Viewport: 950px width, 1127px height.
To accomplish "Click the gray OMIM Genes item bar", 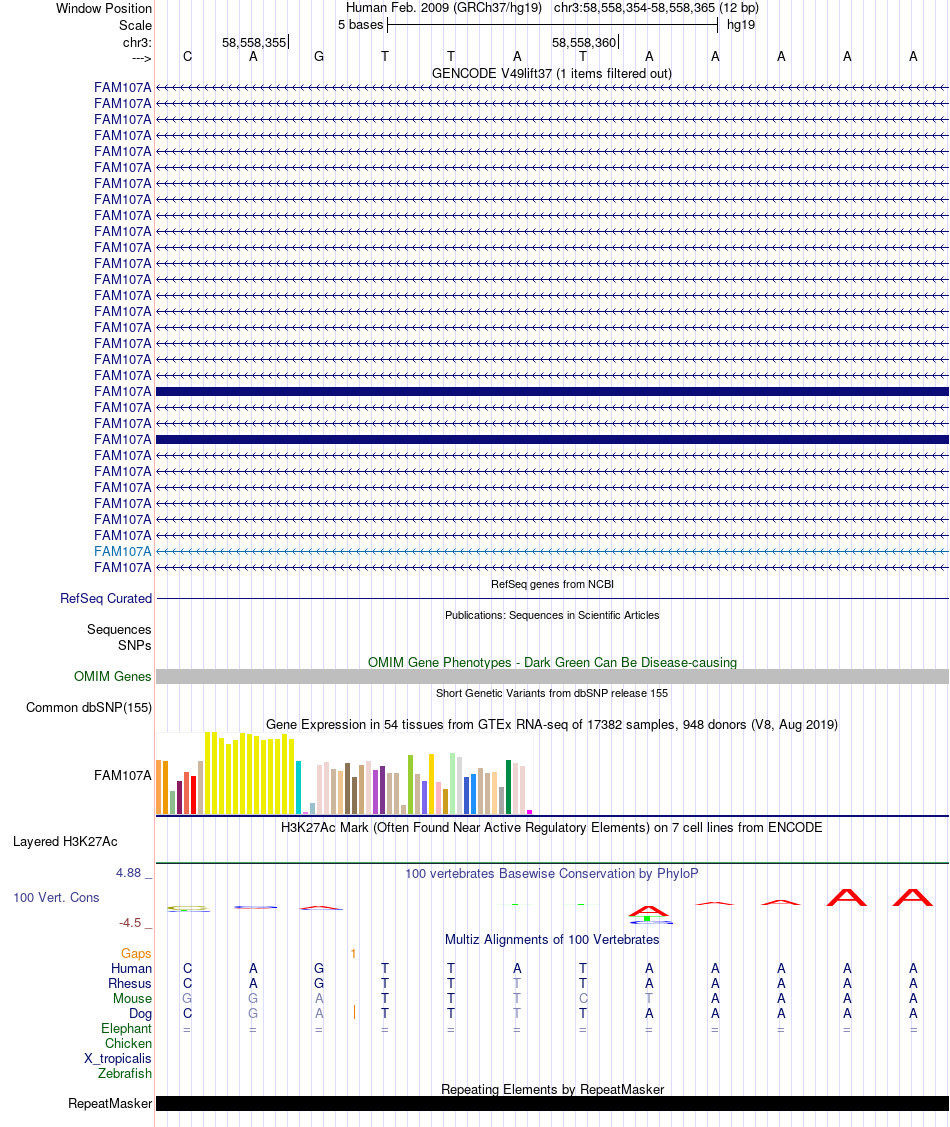I will [552, 676].
